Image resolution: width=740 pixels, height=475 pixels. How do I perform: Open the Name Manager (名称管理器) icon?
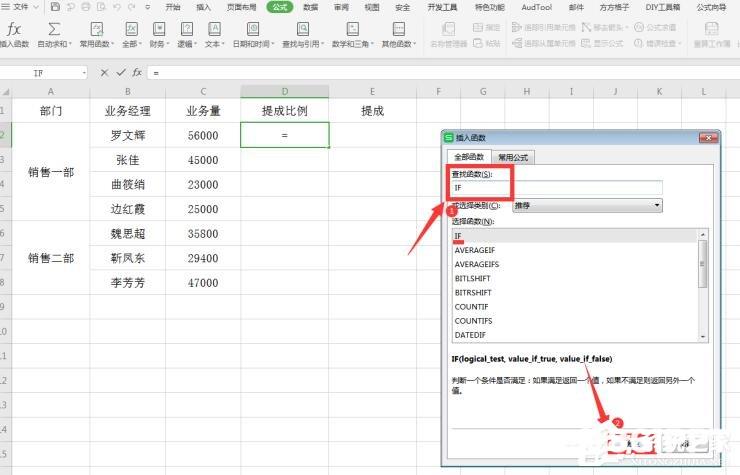click(x=448, y=30)
